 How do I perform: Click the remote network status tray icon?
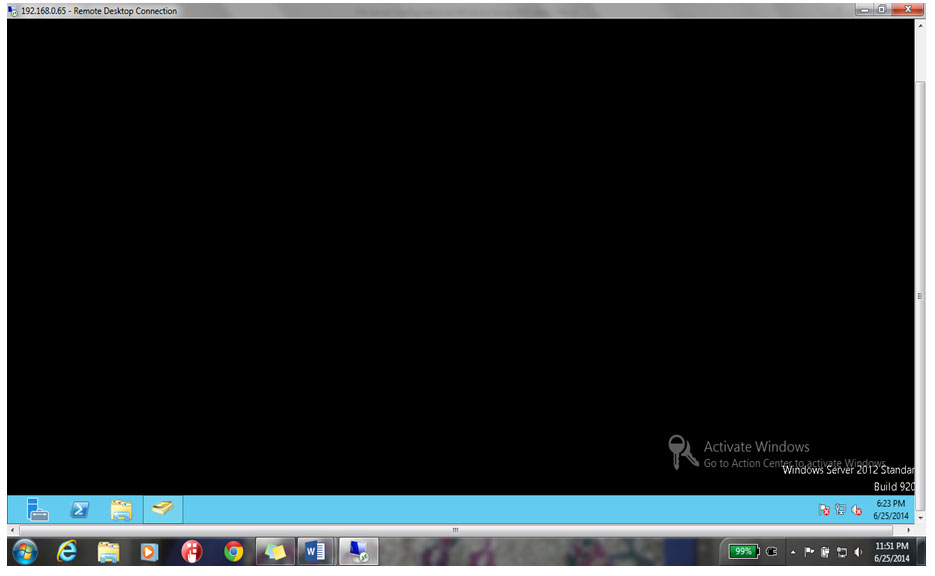[x=840, y=510]
